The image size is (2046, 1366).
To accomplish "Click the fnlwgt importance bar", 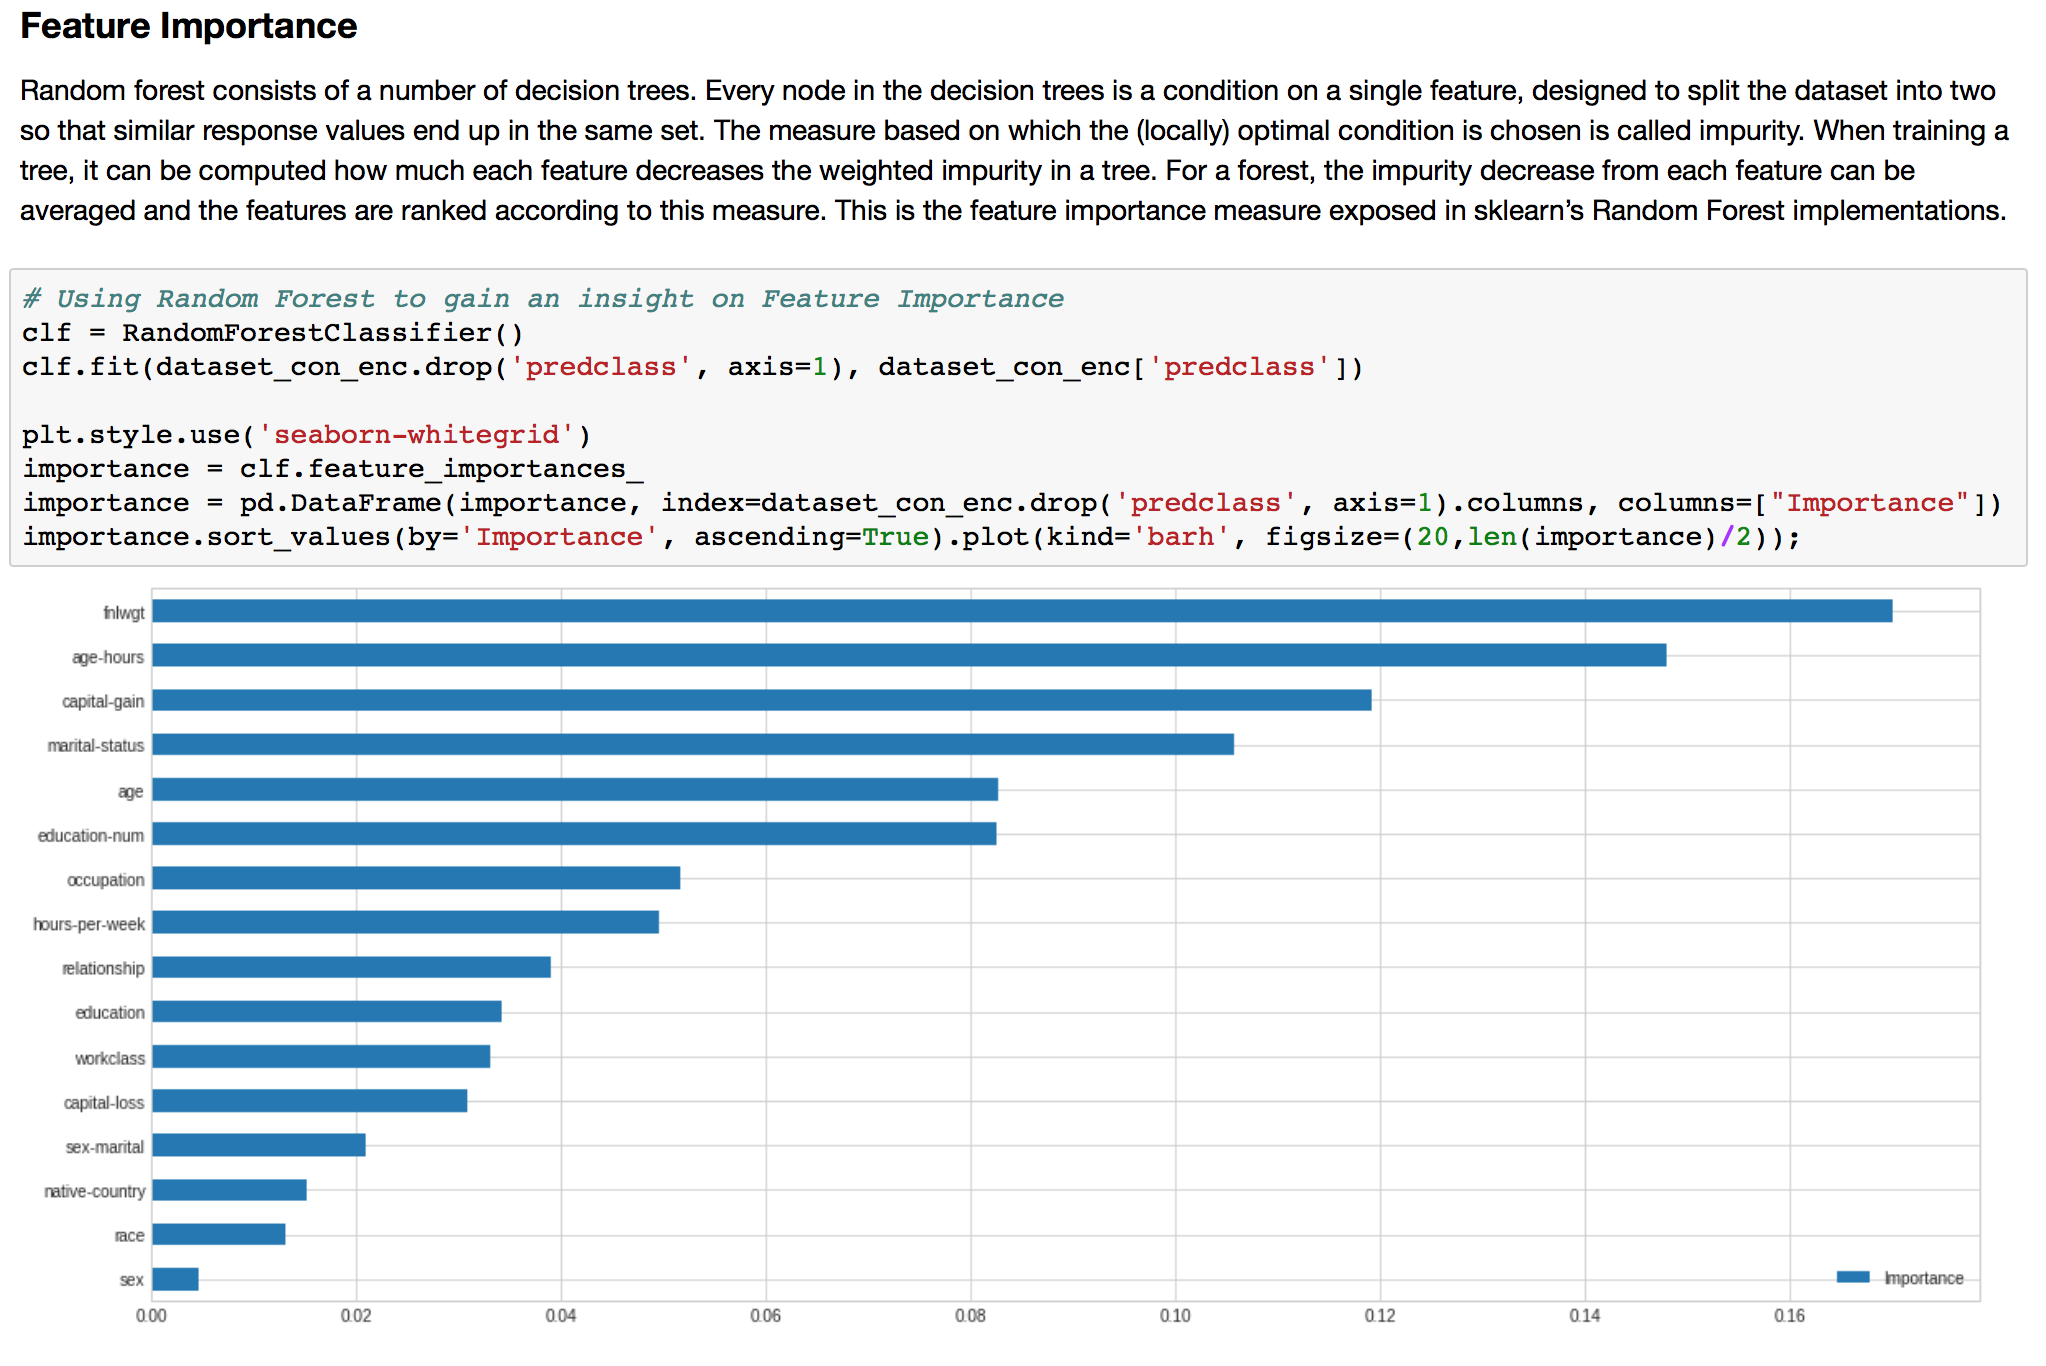I will (x=1020, y=611).
